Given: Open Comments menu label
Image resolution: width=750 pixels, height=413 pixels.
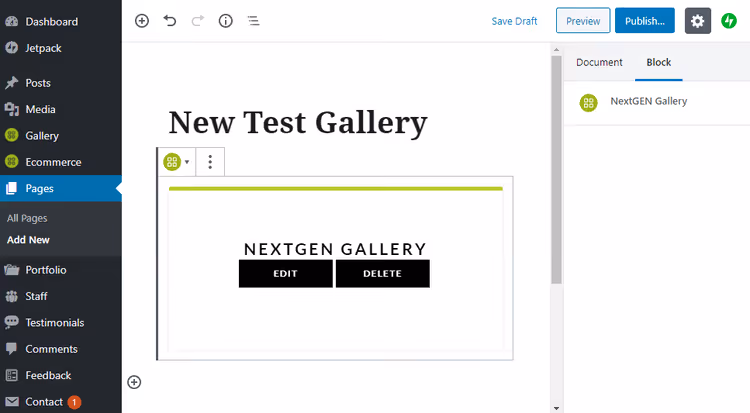Looking at the screenshot, I should click(x=51, y=349).
